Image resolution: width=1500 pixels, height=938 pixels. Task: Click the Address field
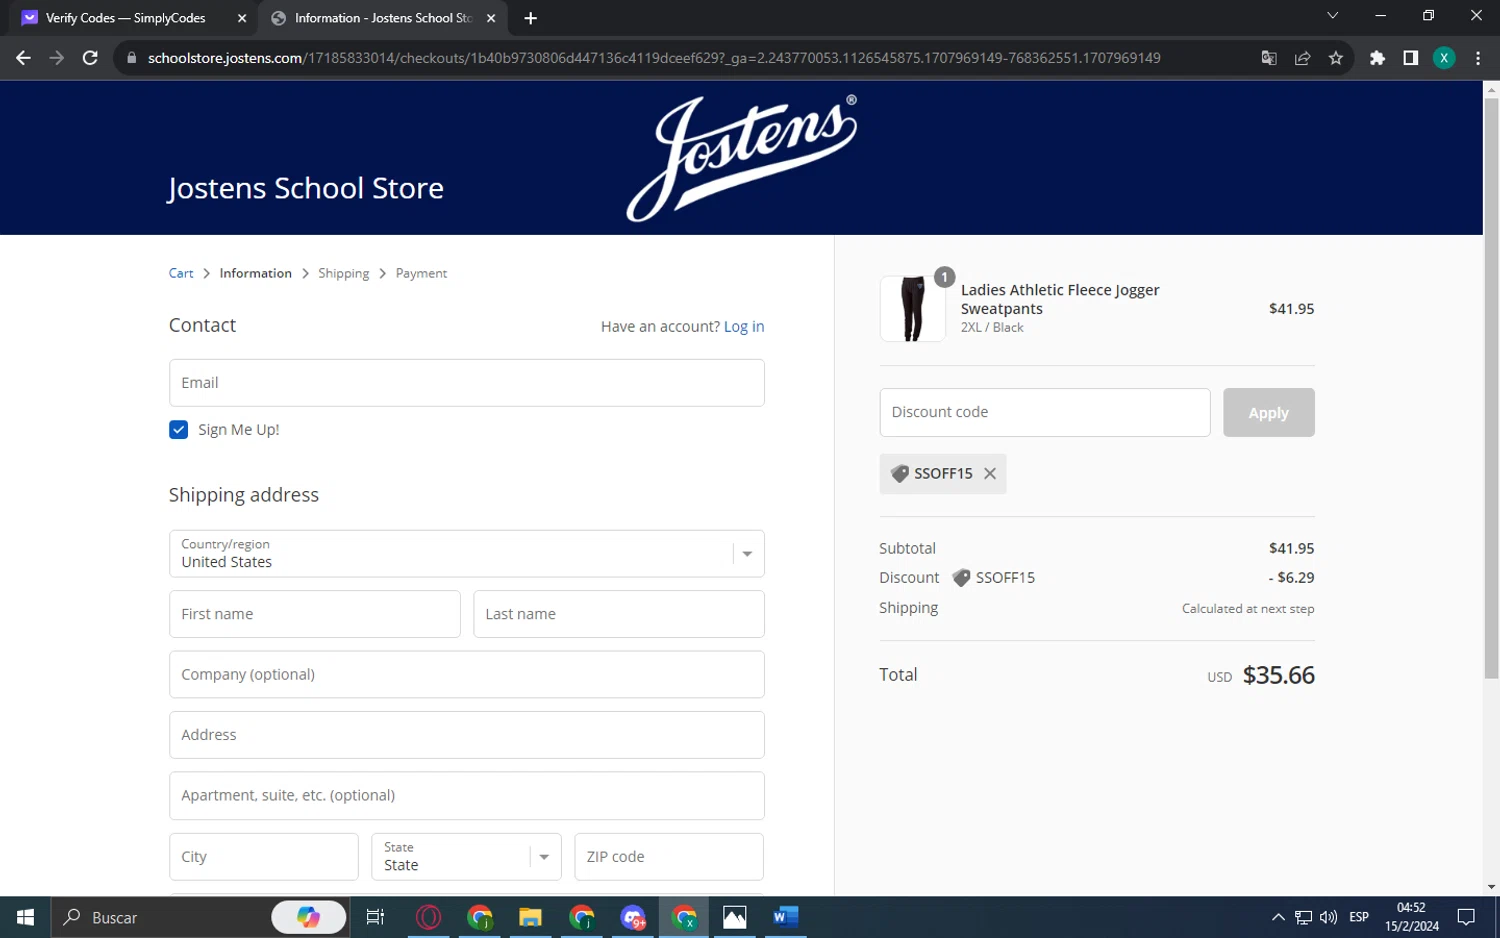[467, 735]
